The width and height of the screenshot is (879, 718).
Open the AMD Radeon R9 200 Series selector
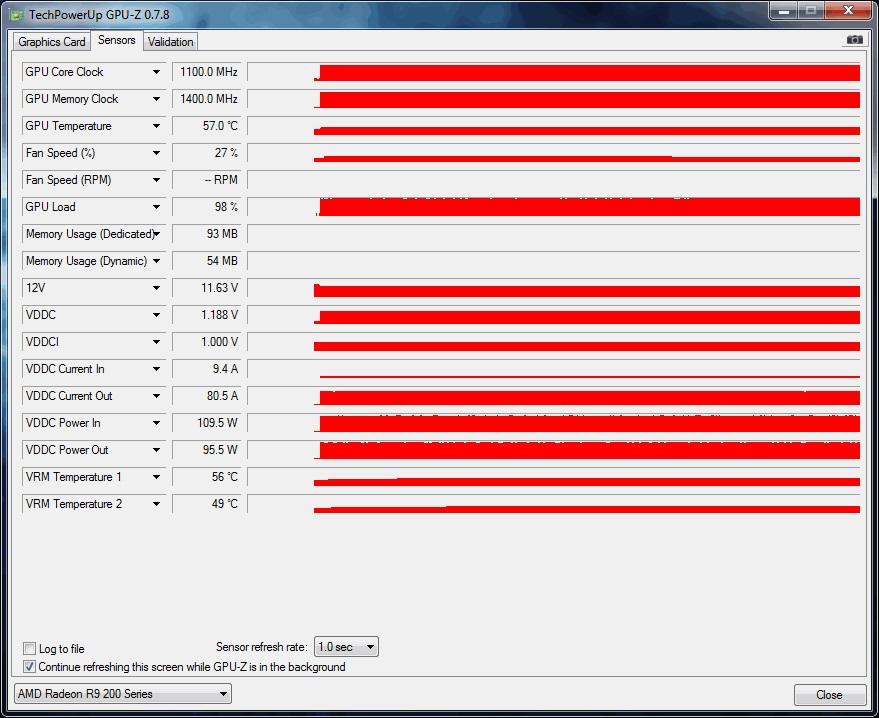123,694
